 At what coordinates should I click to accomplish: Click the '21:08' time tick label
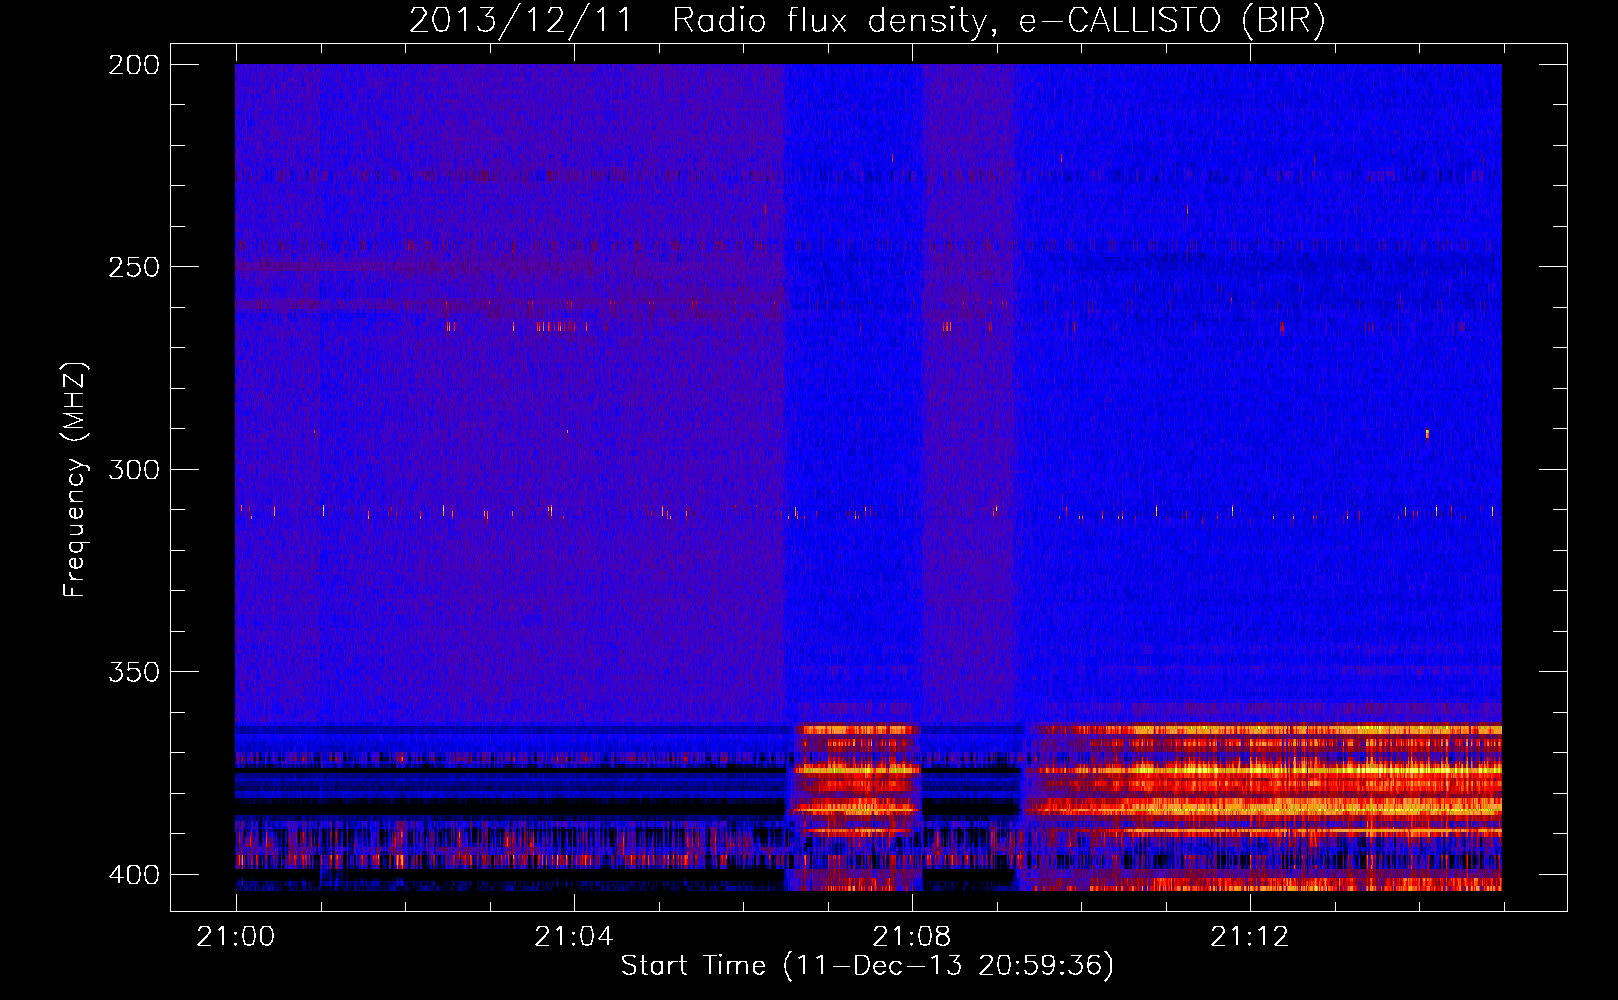[x=912, y=937]
